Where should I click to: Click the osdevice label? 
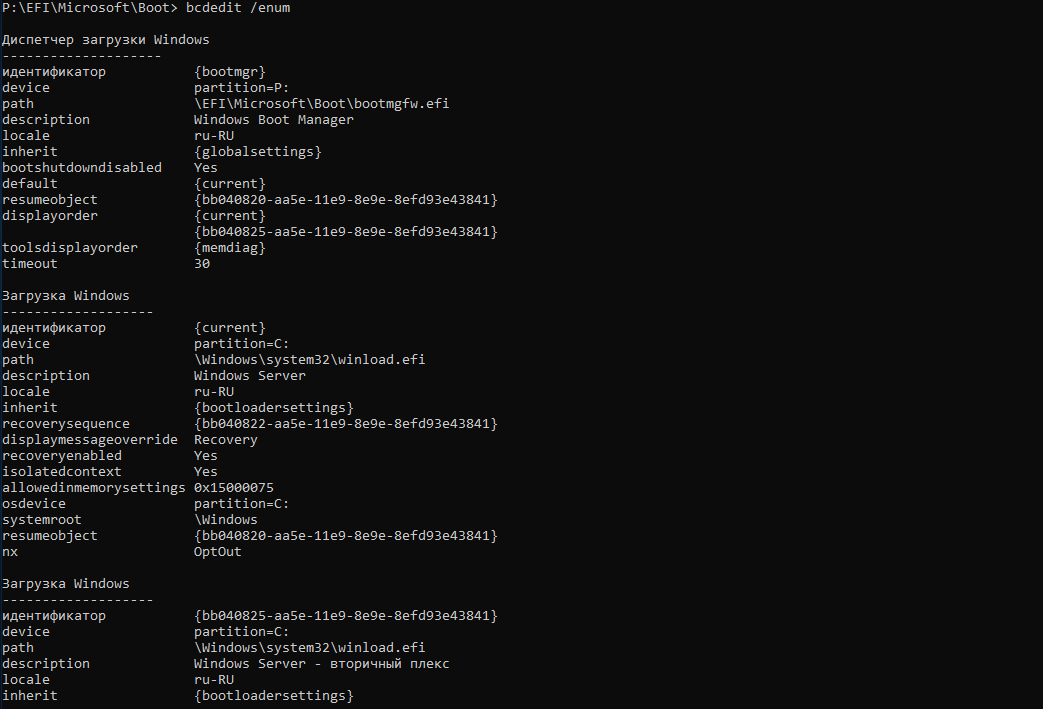34,504
